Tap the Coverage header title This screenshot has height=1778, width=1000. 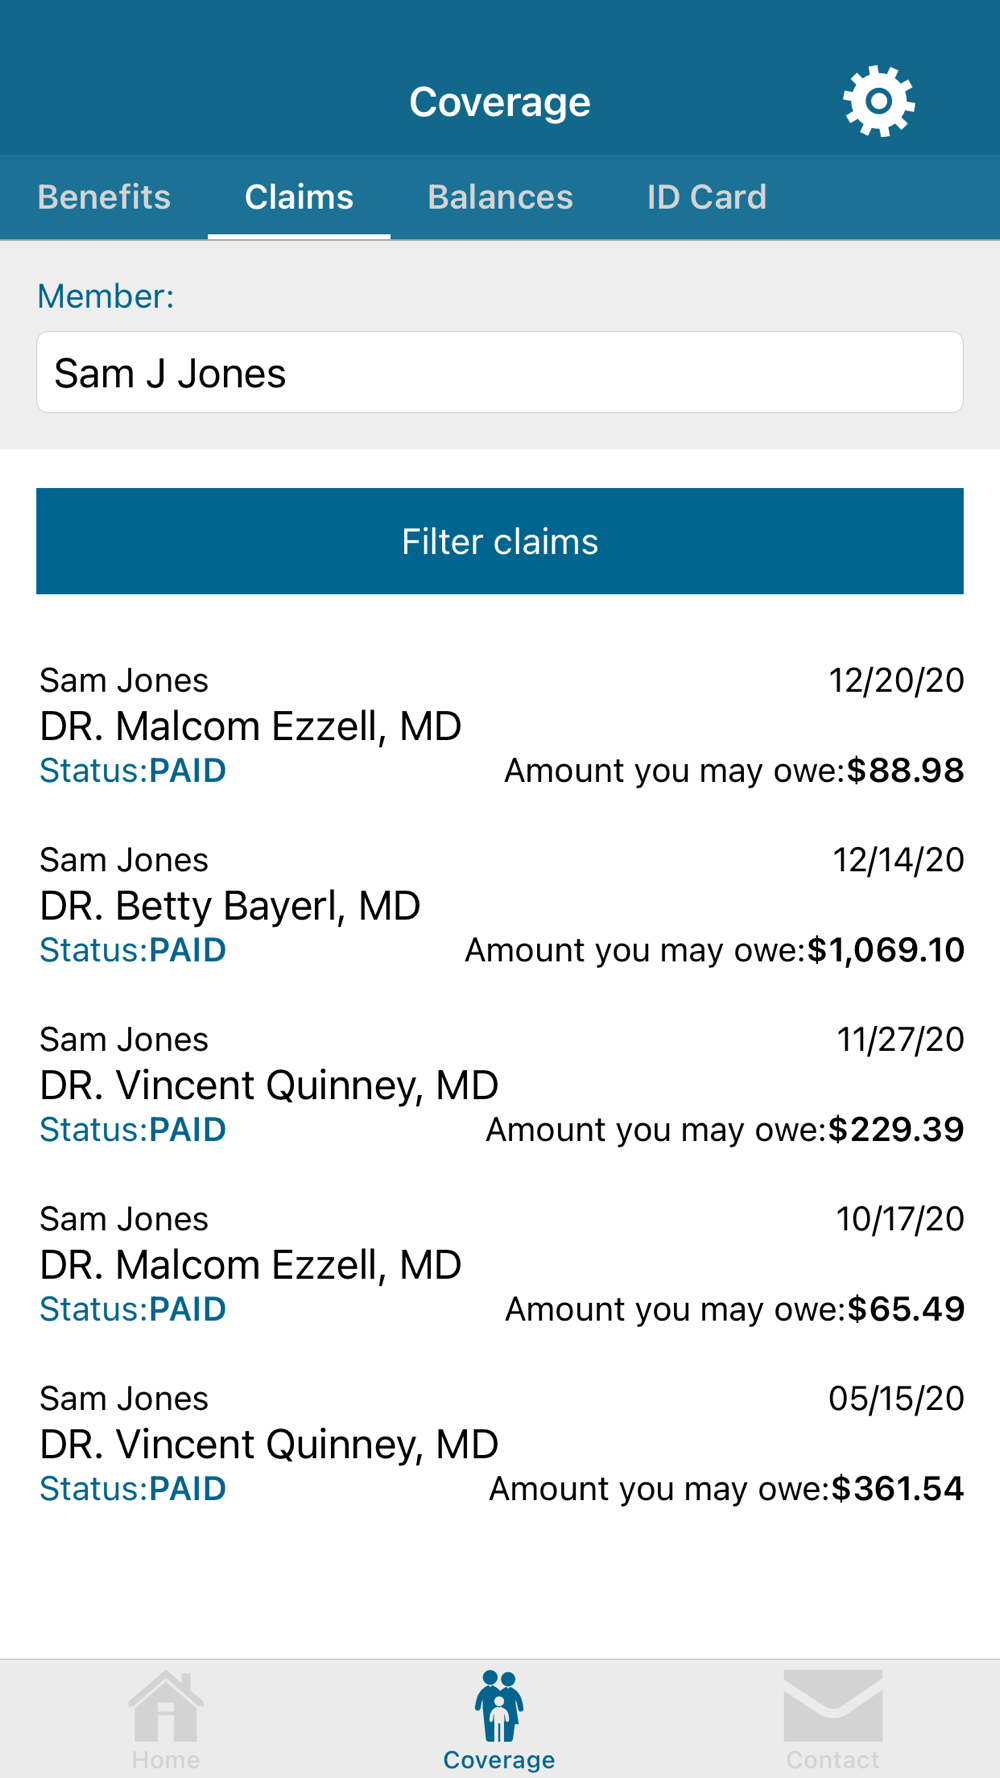coord(500,102)
